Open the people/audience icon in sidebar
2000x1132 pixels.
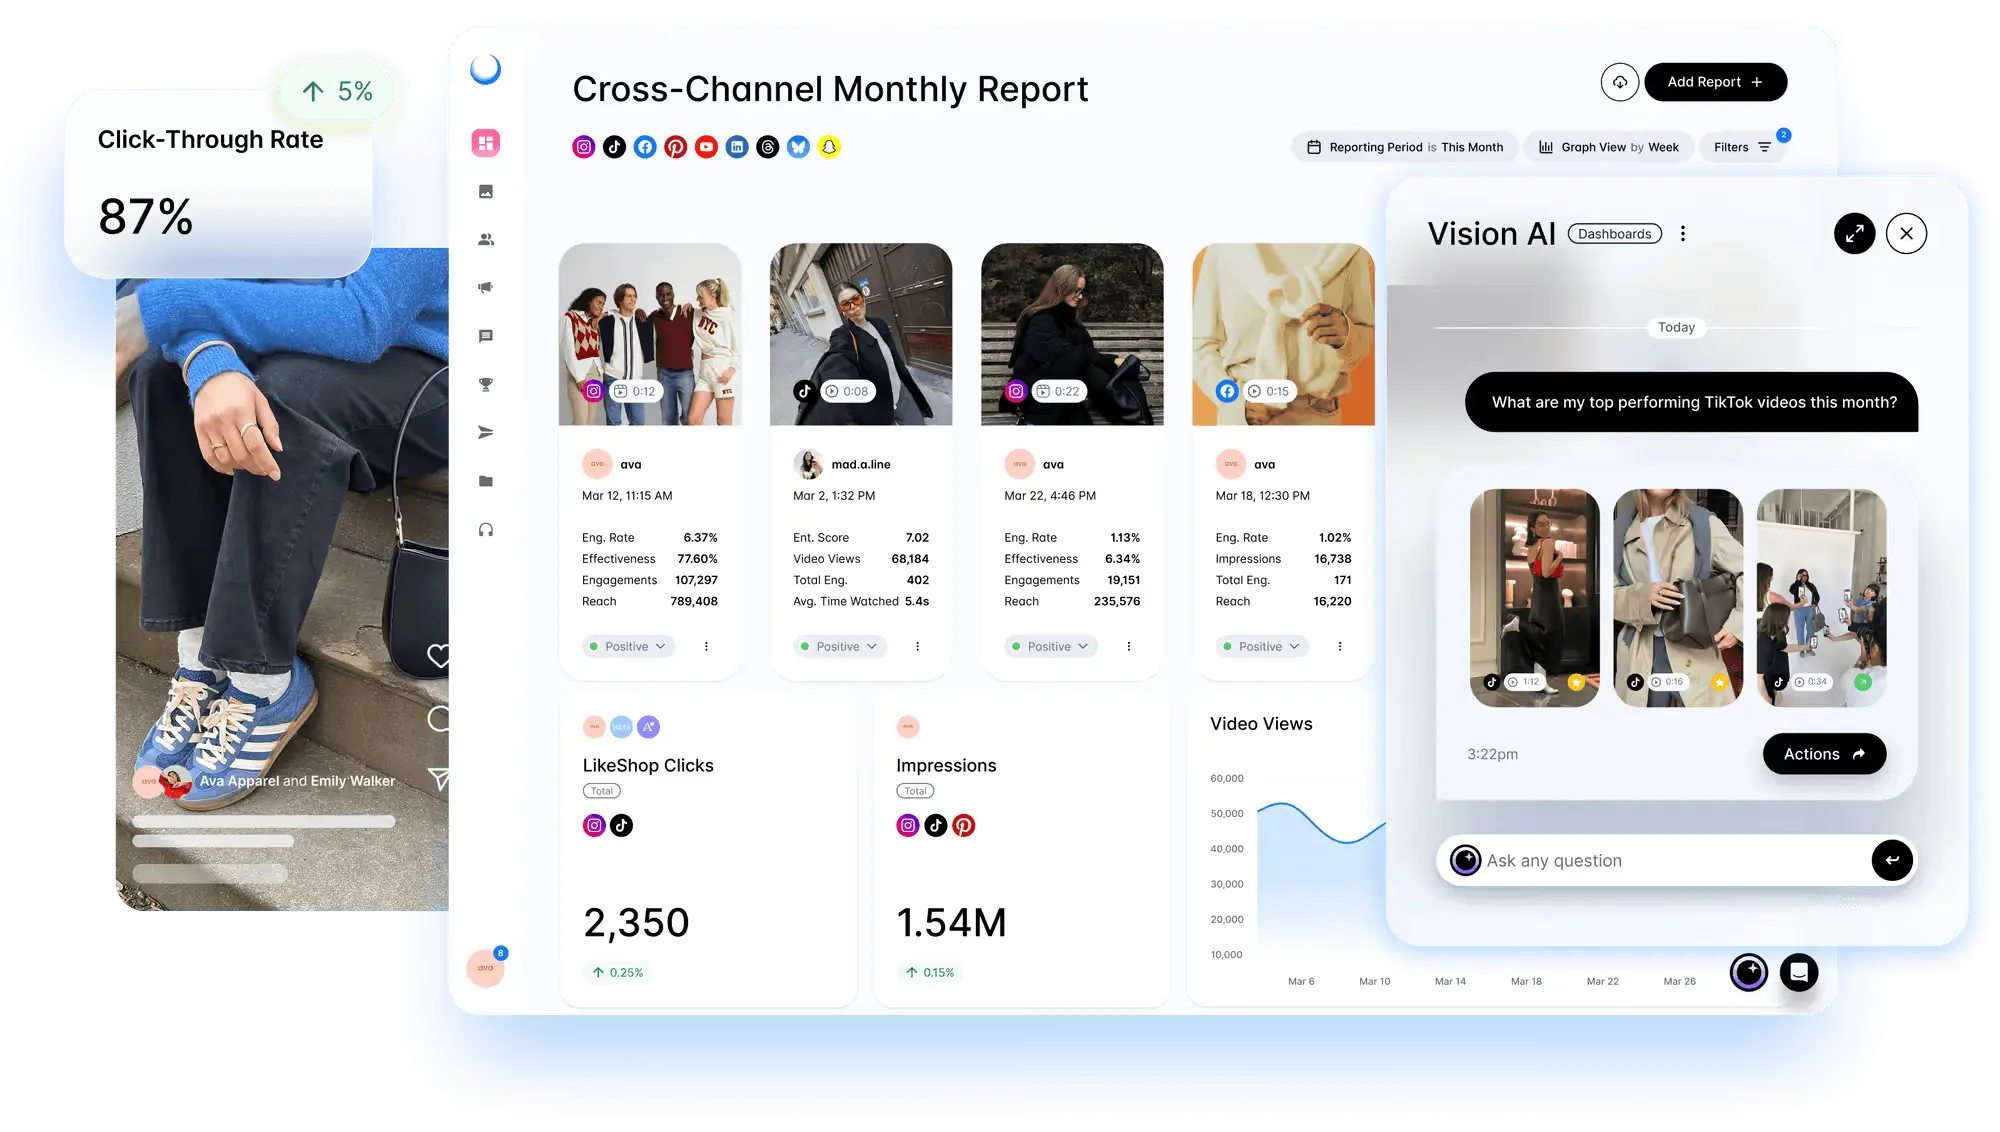click(x=486, y=239)
